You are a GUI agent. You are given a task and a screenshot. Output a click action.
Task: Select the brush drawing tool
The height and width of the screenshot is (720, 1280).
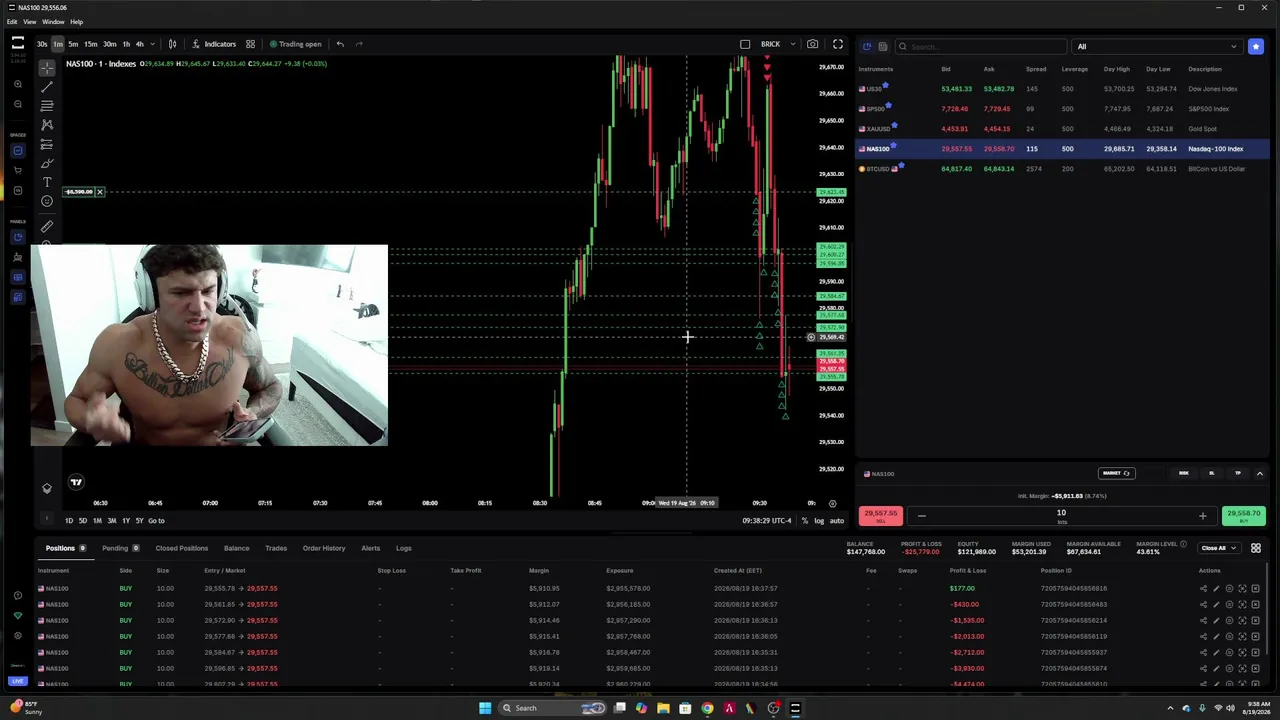pos(47,163)
